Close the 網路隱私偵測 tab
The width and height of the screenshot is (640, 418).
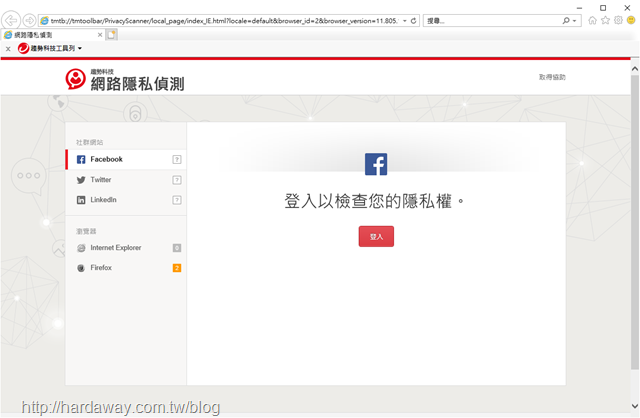coord(100,35)
